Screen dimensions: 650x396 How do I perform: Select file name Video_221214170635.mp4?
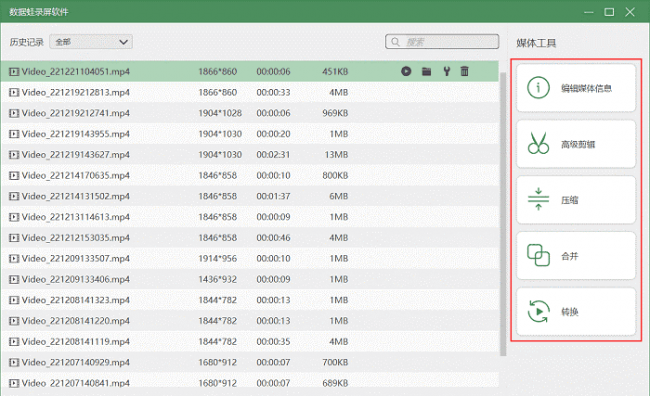pos(75,175)
